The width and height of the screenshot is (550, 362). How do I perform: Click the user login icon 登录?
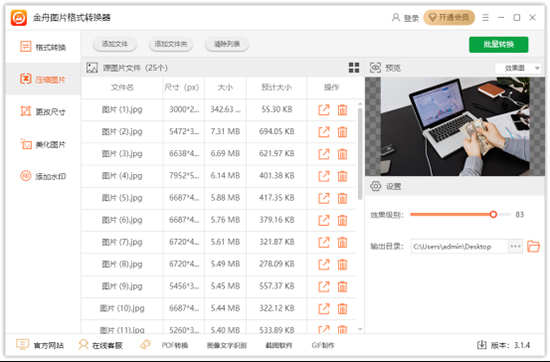point(405,18)
